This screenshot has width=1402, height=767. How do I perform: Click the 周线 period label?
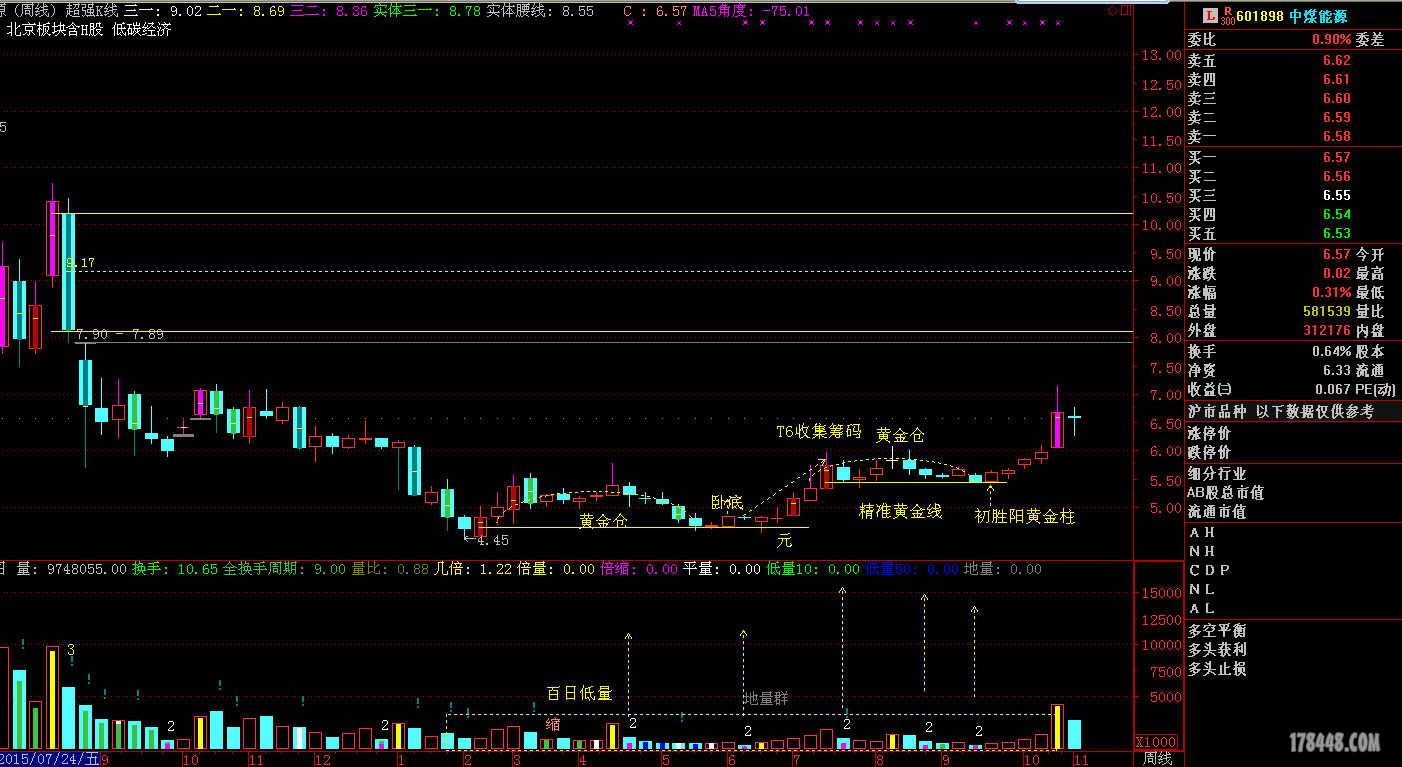(1157, 758)
